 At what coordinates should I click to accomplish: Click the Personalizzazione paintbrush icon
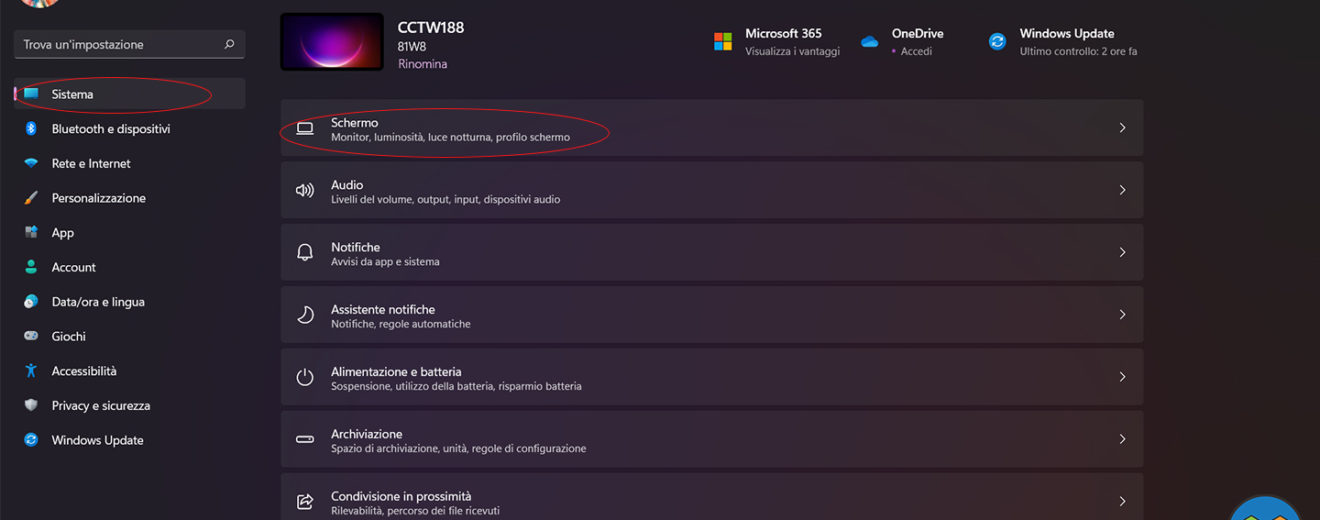tap(31, 198)
